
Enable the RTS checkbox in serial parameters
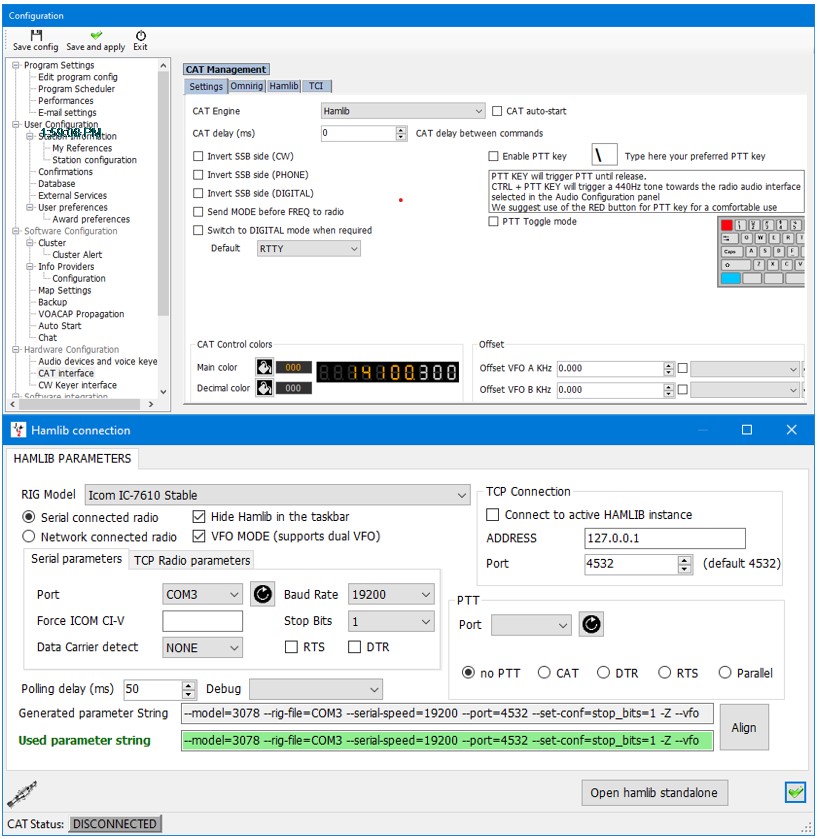pos(291,647)
